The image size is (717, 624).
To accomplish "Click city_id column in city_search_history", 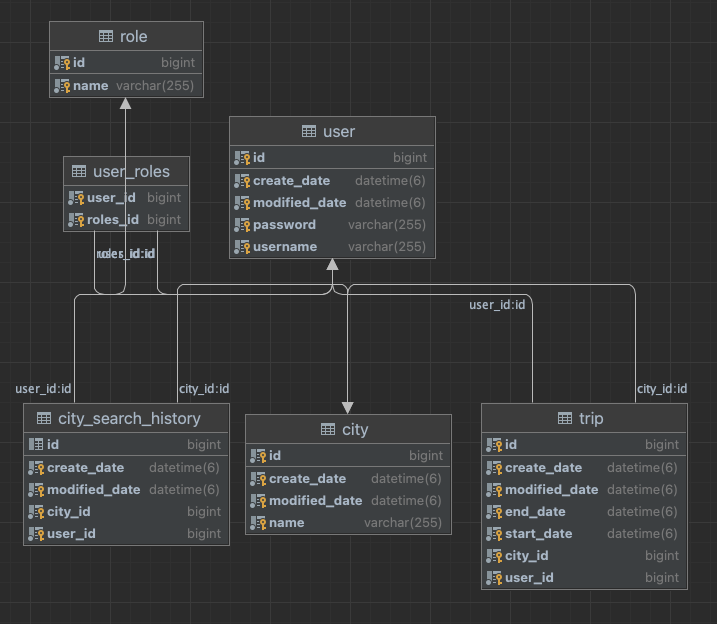I will [x=69, y=512].
